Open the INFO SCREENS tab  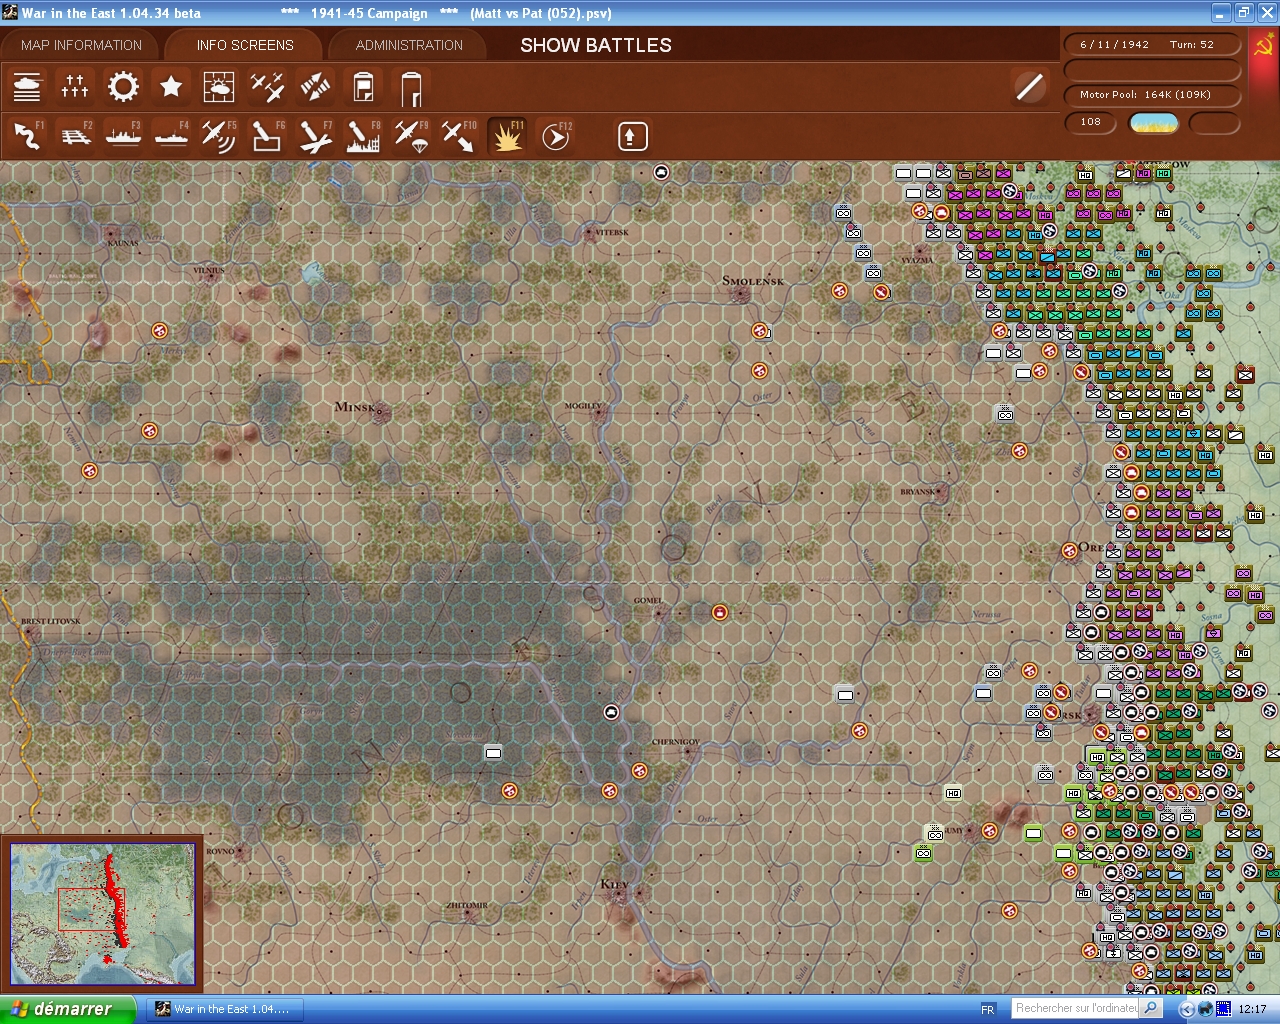coord(245,45)
